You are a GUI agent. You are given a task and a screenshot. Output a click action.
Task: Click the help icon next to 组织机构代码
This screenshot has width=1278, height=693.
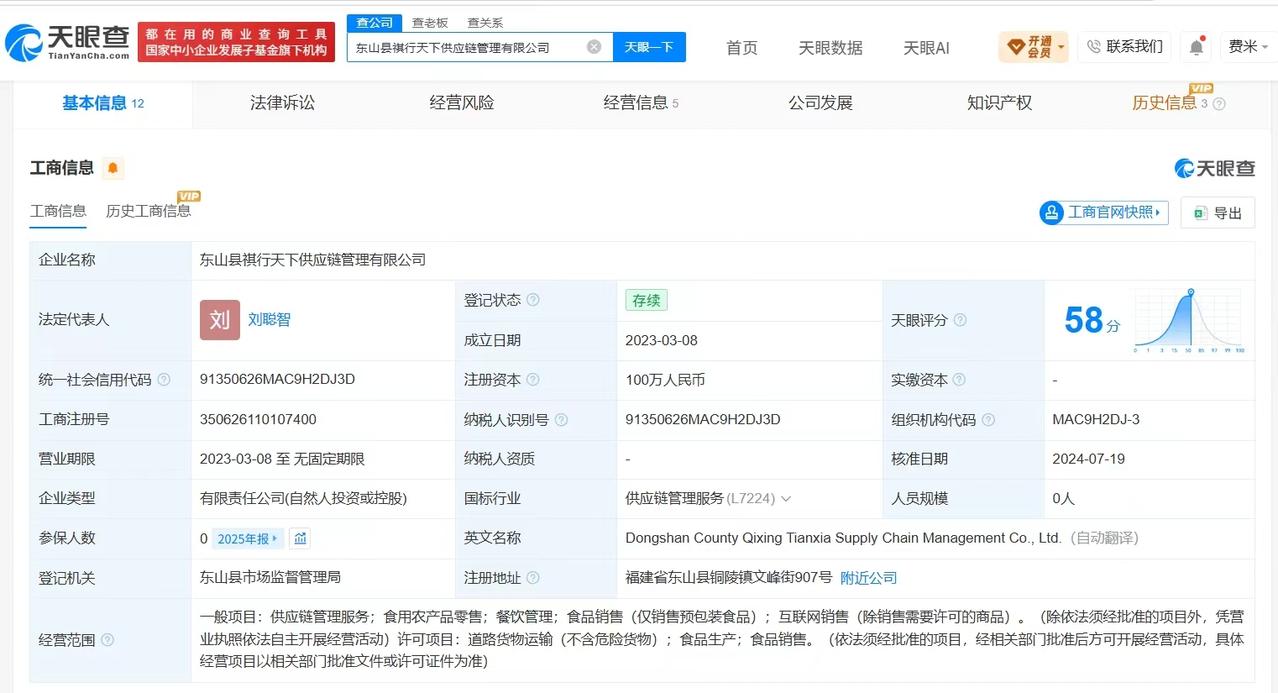(988, 420)
